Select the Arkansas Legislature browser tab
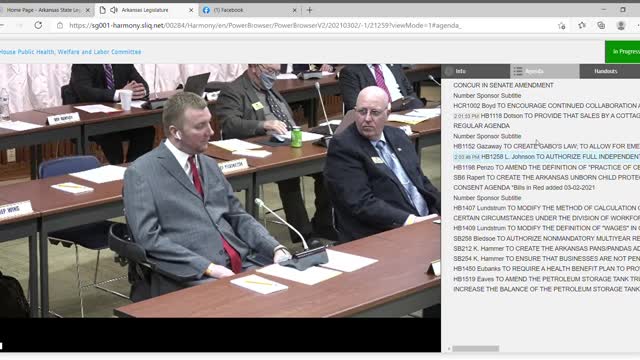Viewport: 640px width, 360px height. point(146,10)
